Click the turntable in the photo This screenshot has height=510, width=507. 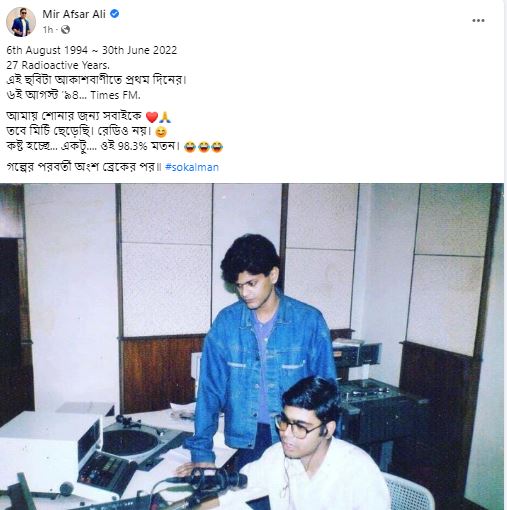click(x=132, y=440)
